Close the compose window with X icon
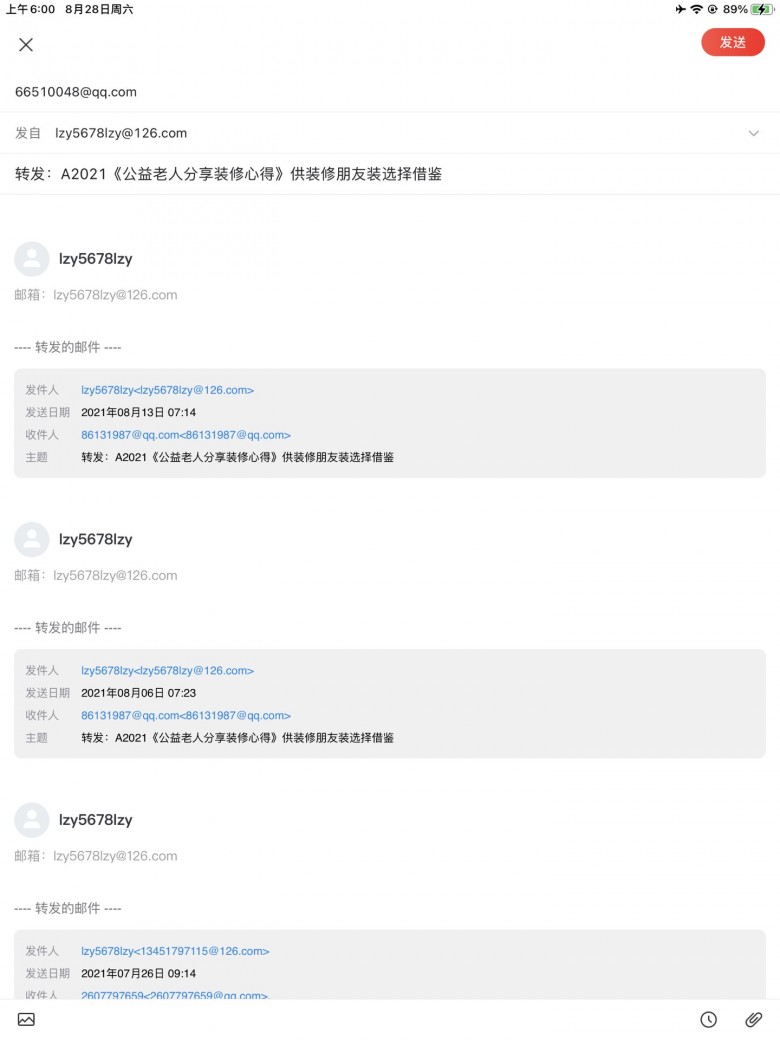Image resolution: width=780 pixels, height=1040 pixels. click(26, 44)
